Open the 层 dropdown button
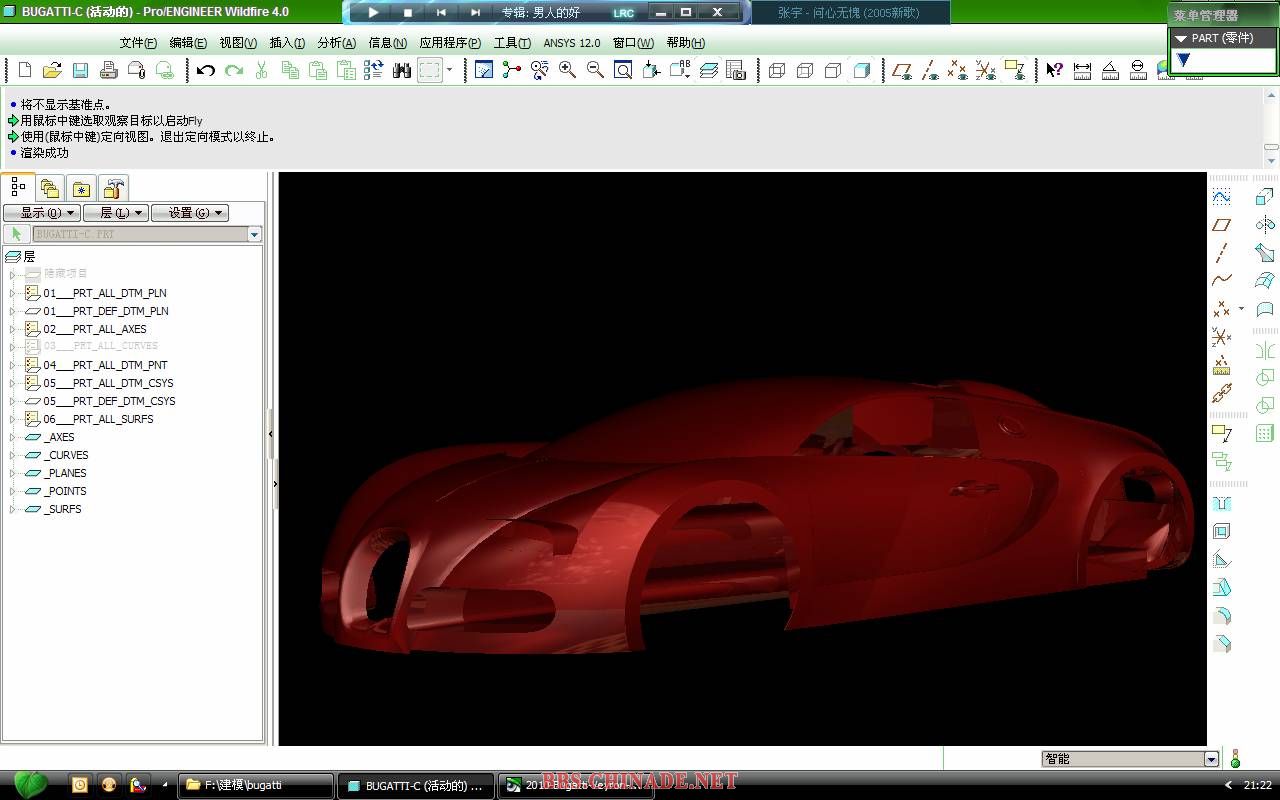 tap(116, 213)
